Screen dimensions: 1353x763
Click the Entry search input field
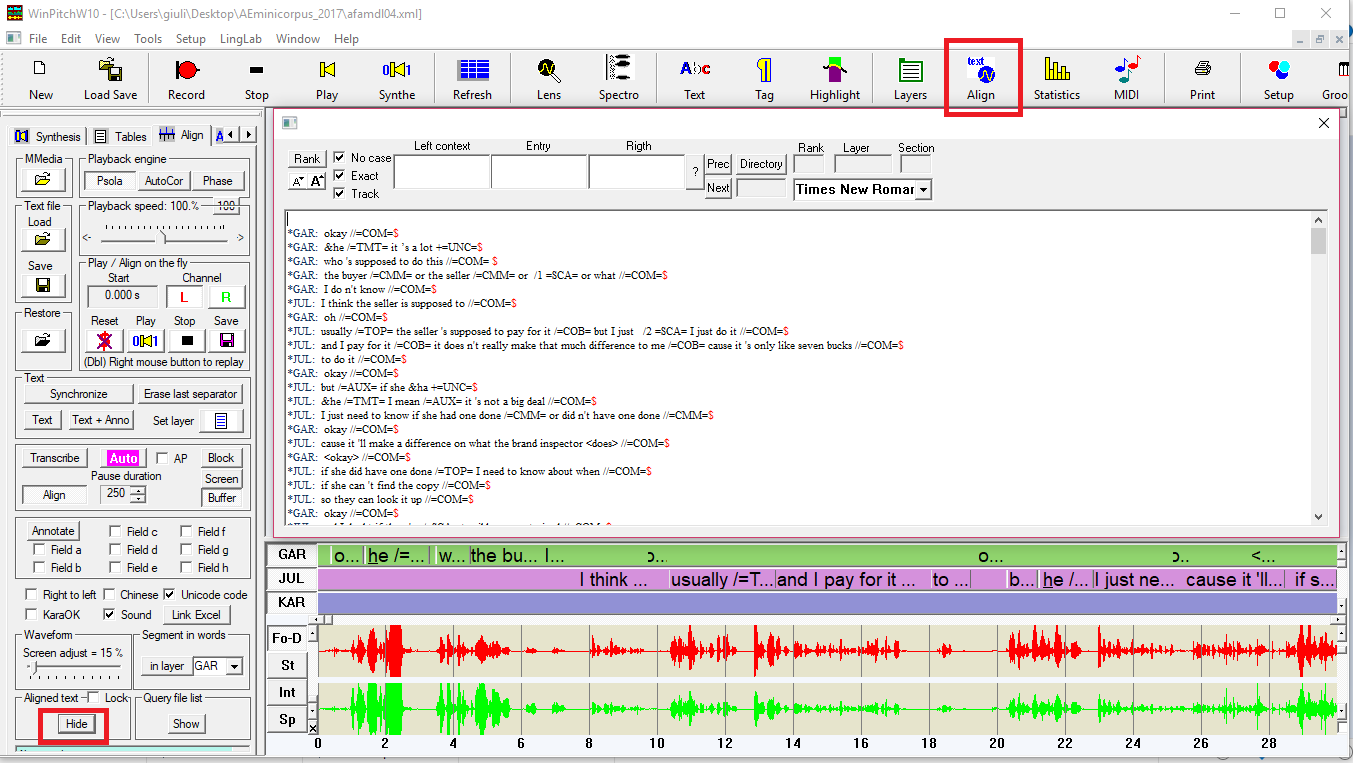tap(538, 172)
